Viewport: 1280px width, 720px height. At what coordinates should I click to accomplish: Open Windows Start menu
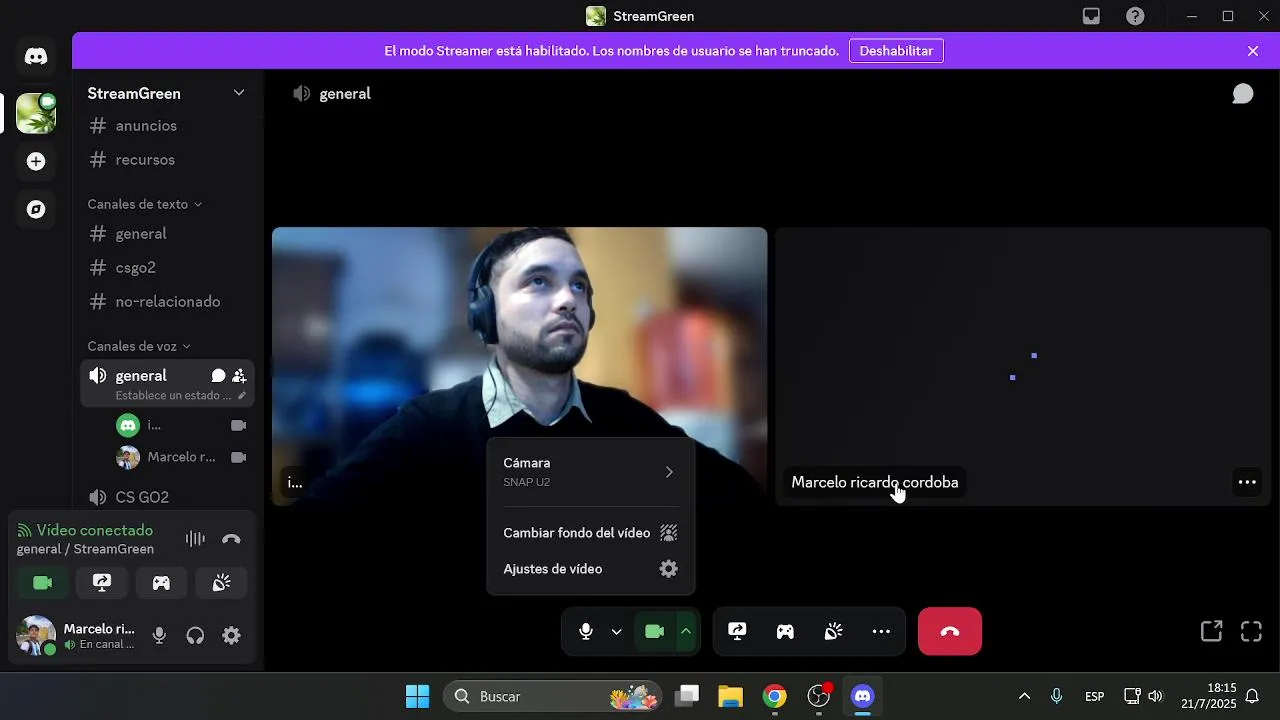tap(417, 696)
